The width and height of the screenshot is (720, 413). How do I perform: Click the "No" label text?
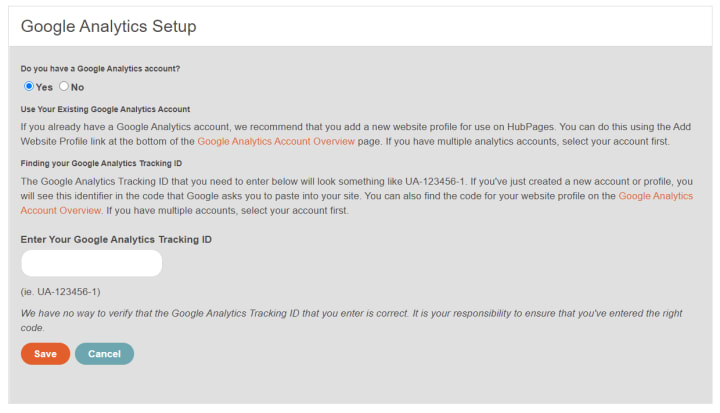(78, 88)
